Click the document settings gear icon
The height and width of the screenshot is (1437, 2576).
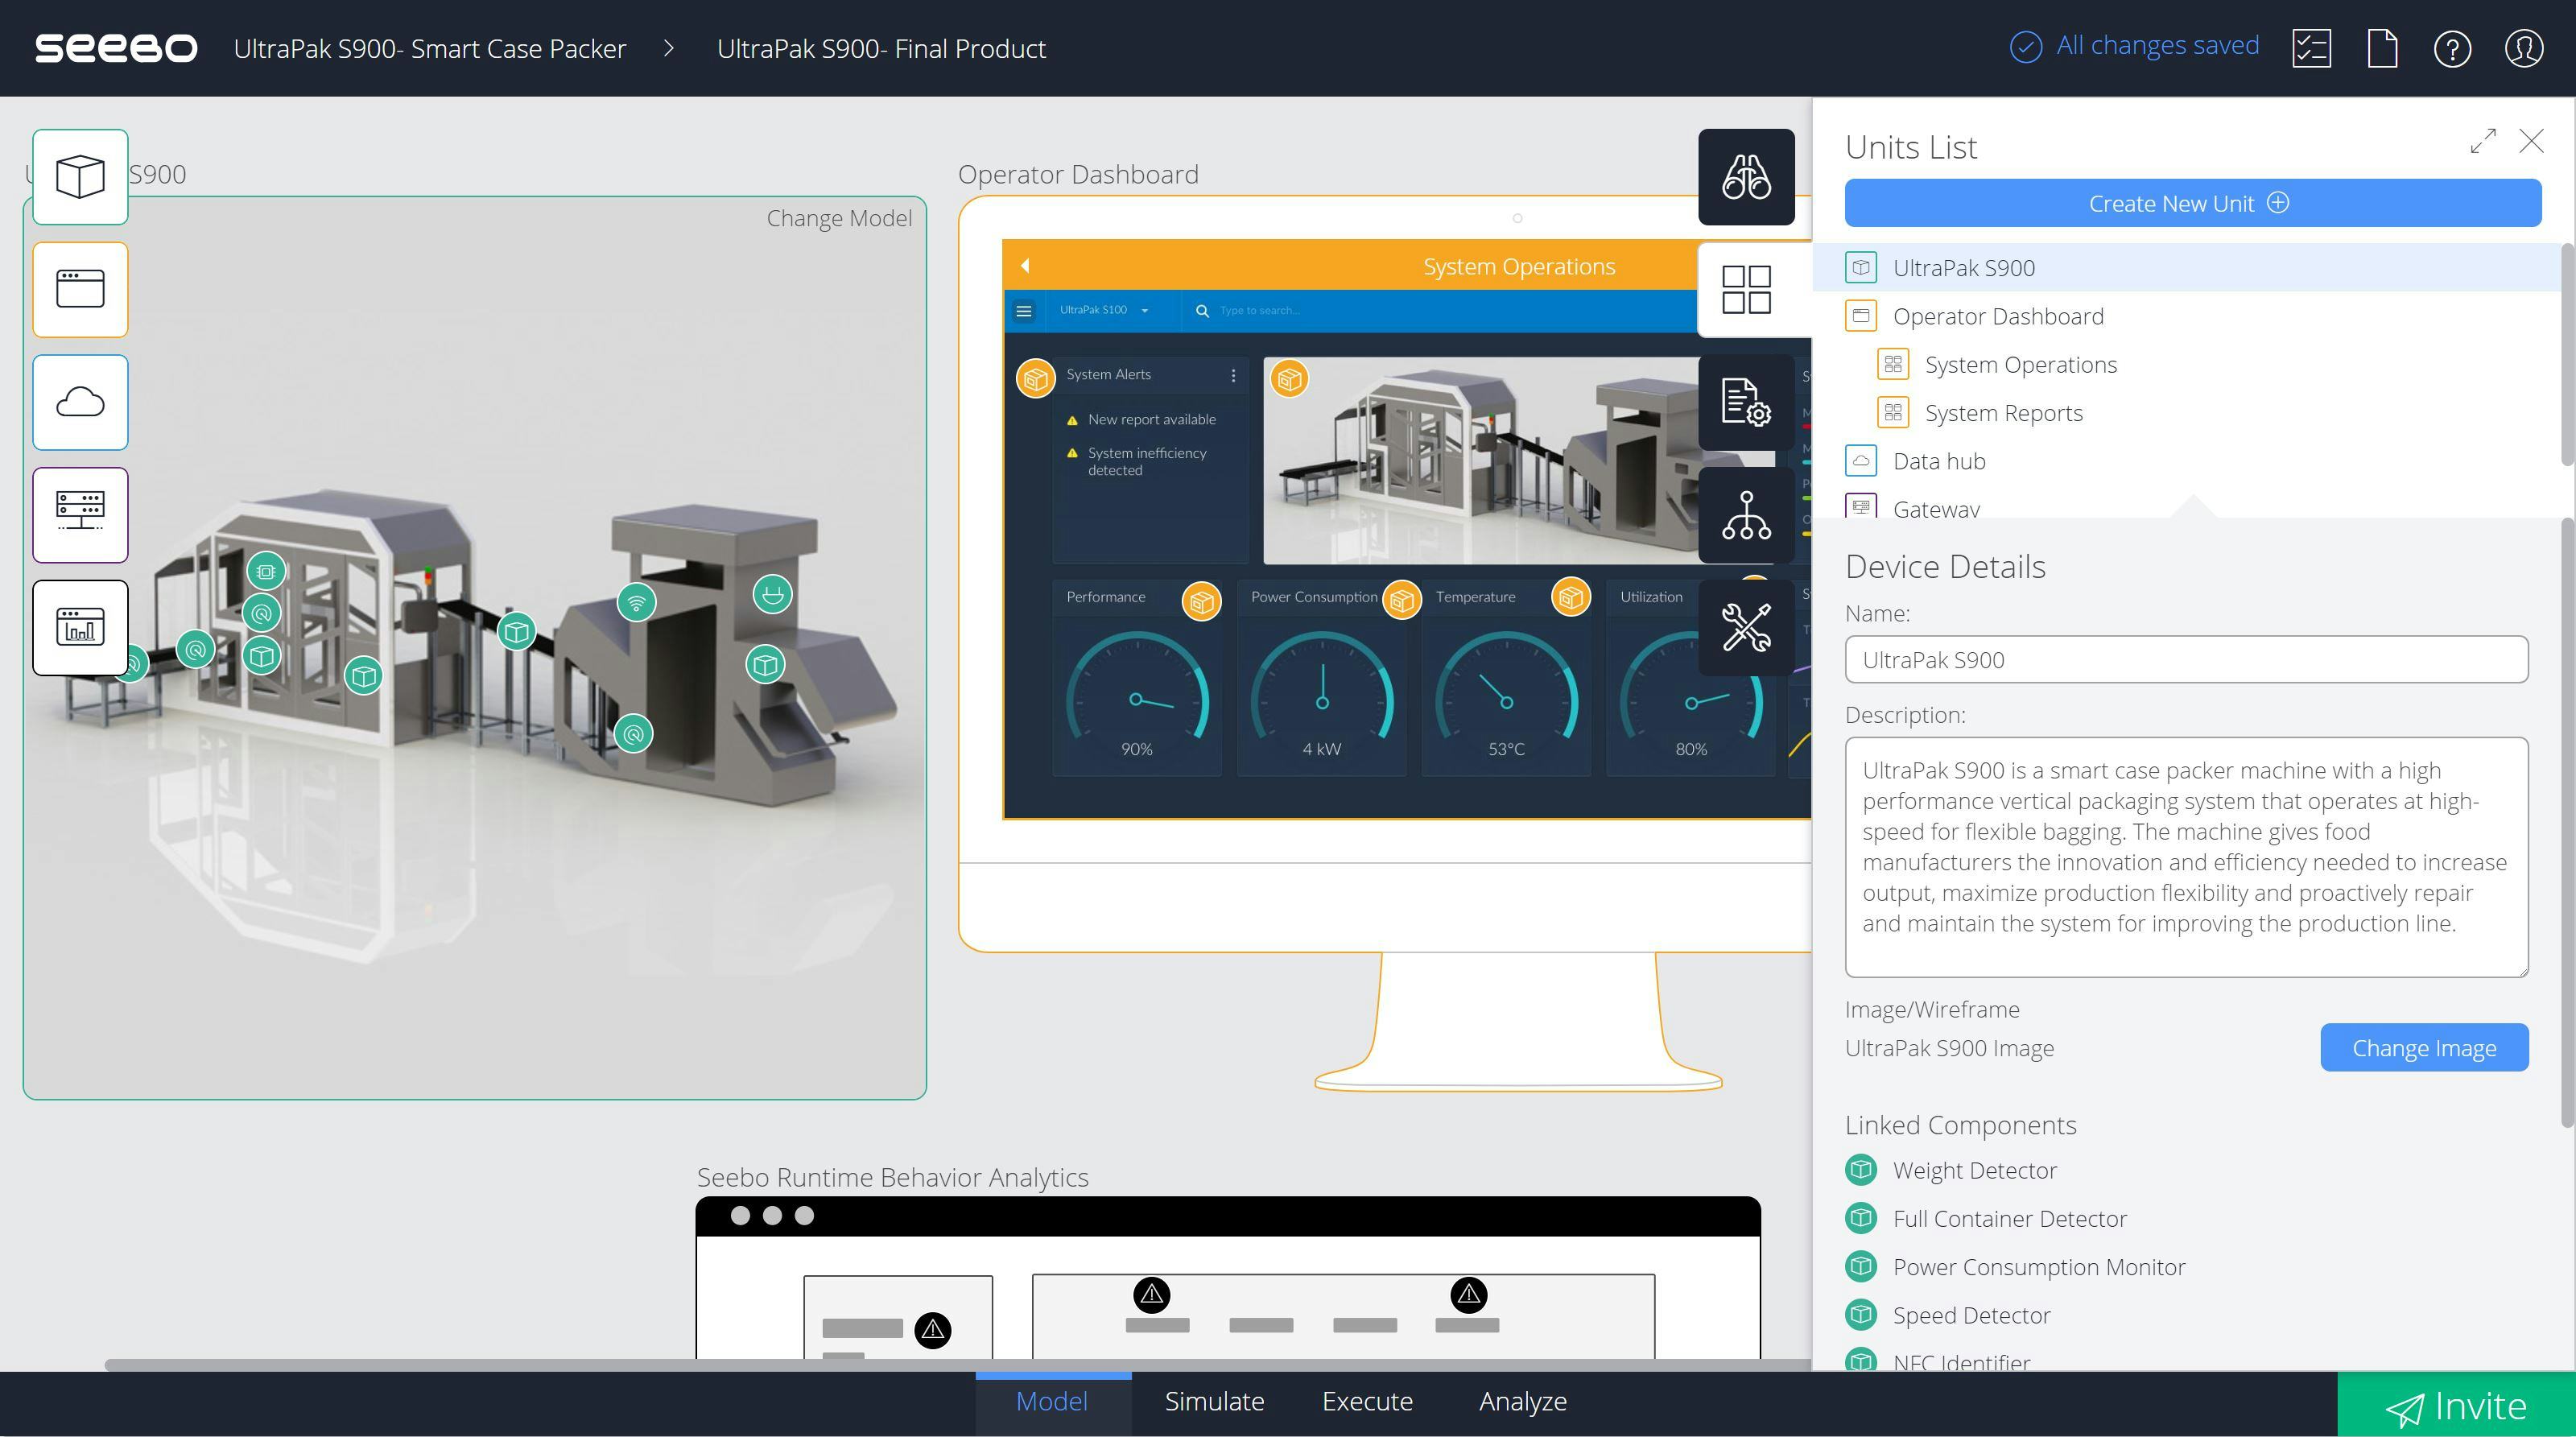pos(1746,402)
